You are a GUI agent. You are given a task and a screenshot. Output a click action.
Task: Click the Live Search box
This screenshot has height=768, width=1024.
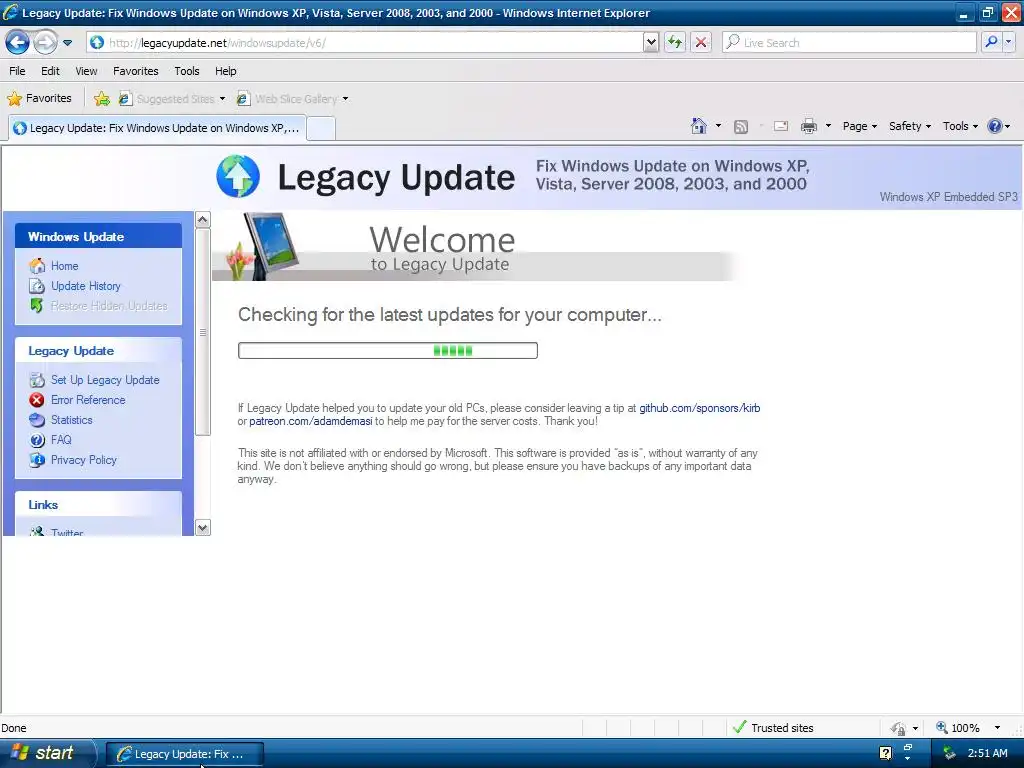(x=849, y=43)
